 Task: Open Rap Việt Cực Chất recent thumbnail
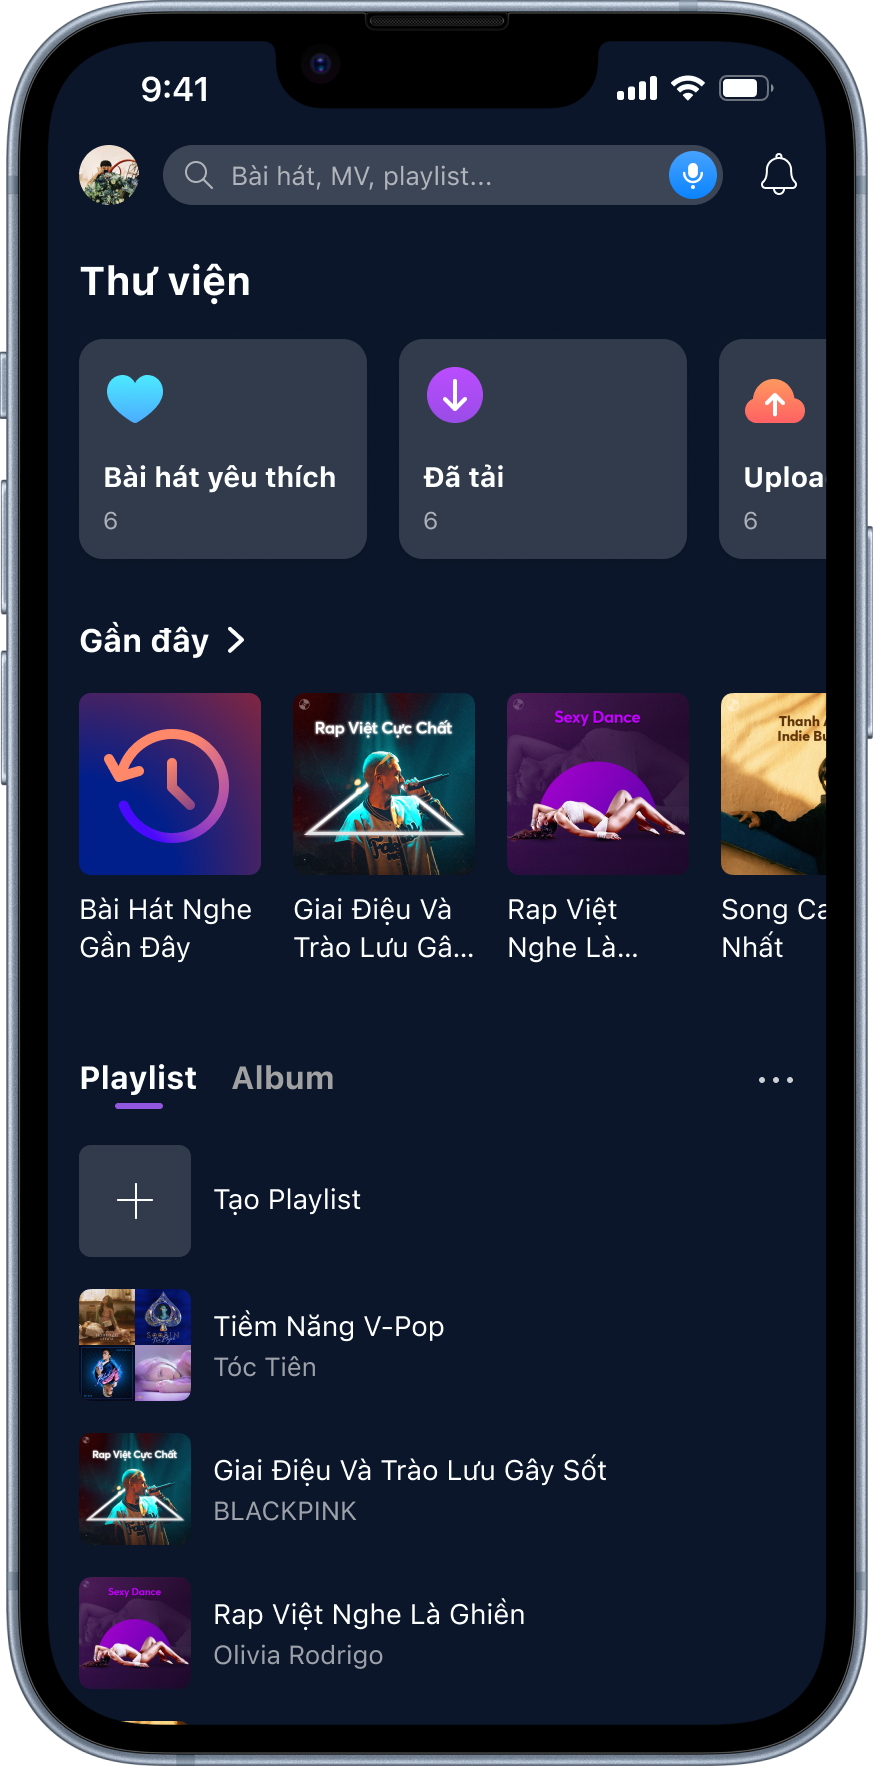point(384,784)
